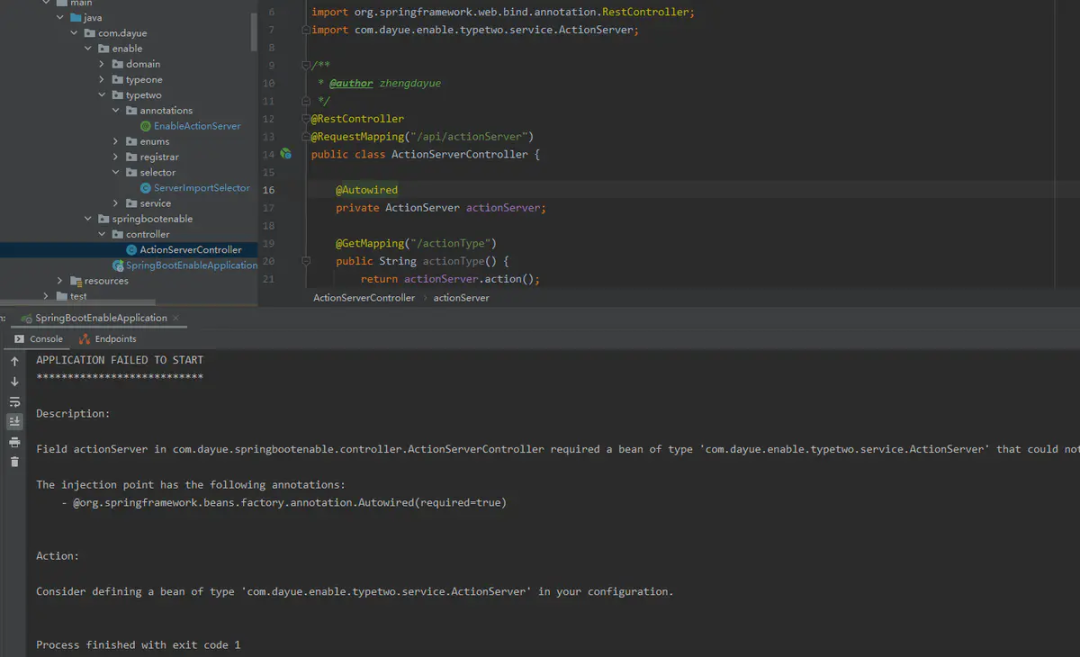Click the console Scroll Down arrow icon
This screenshot has width=1080, height=657.
[x=14, y=382]
